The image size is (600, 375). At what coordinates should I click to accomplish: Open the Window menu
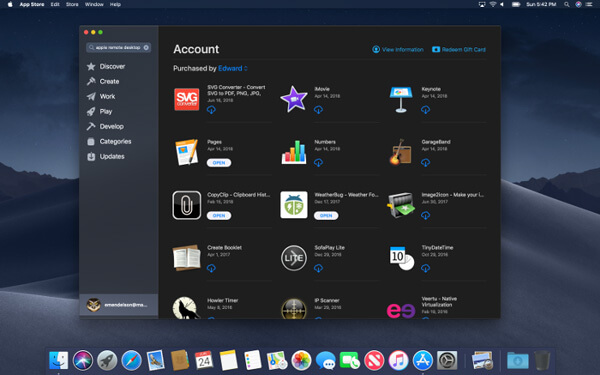pyautogui.click(x=94, y=4)
